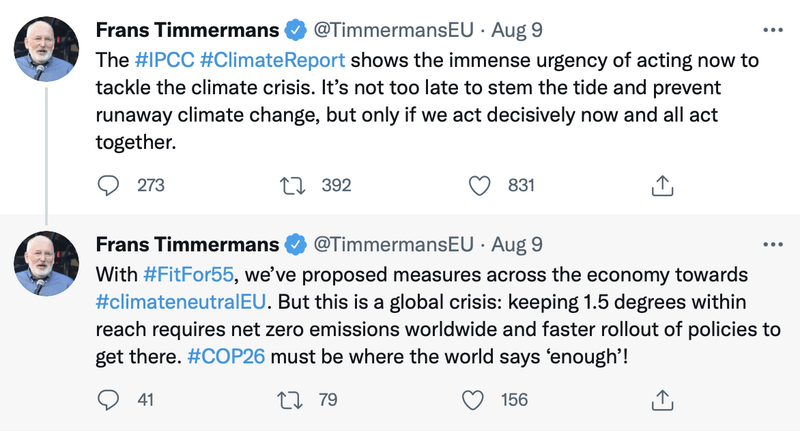Retweet the tweet with 392 retweets
Viewport: 800px width, 431px height.
[x=293, y=186]
